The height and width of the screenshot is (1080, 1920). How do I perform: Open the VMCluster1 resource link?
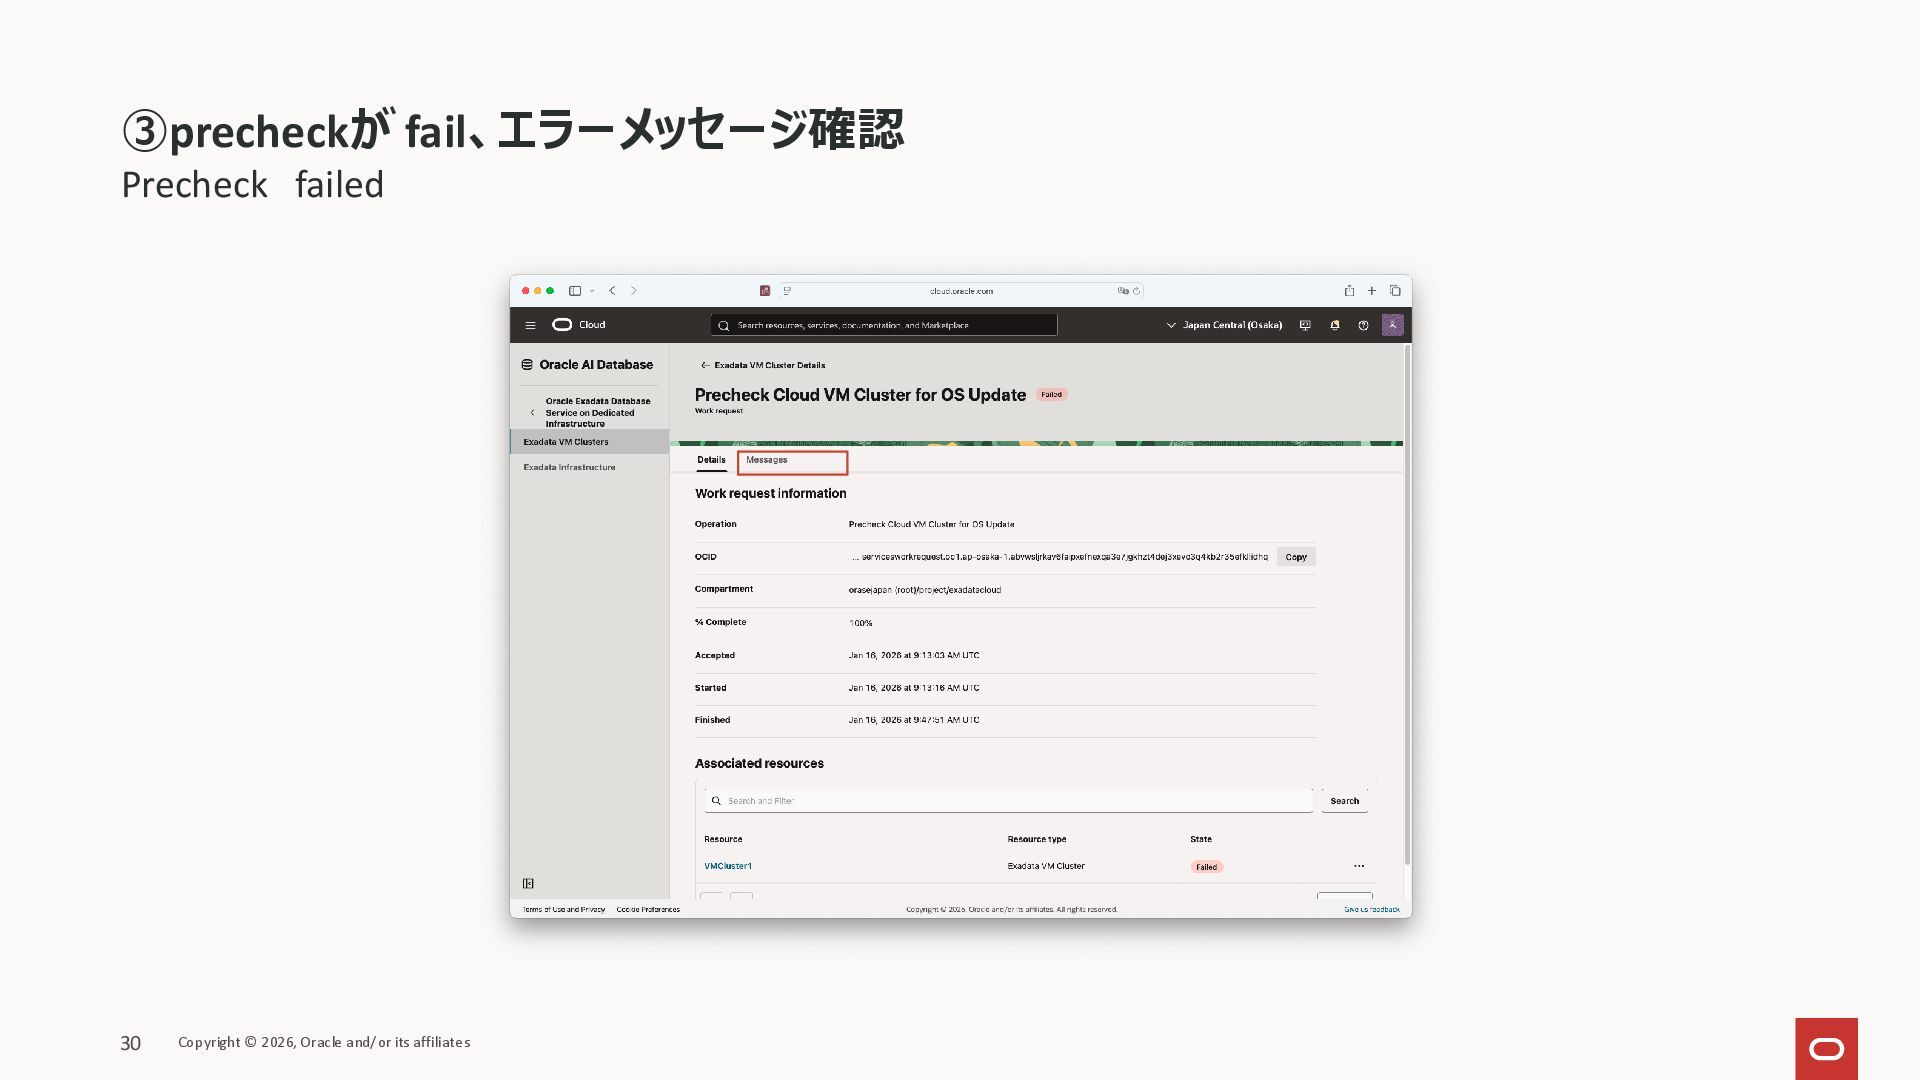click(x=727, y=866)
